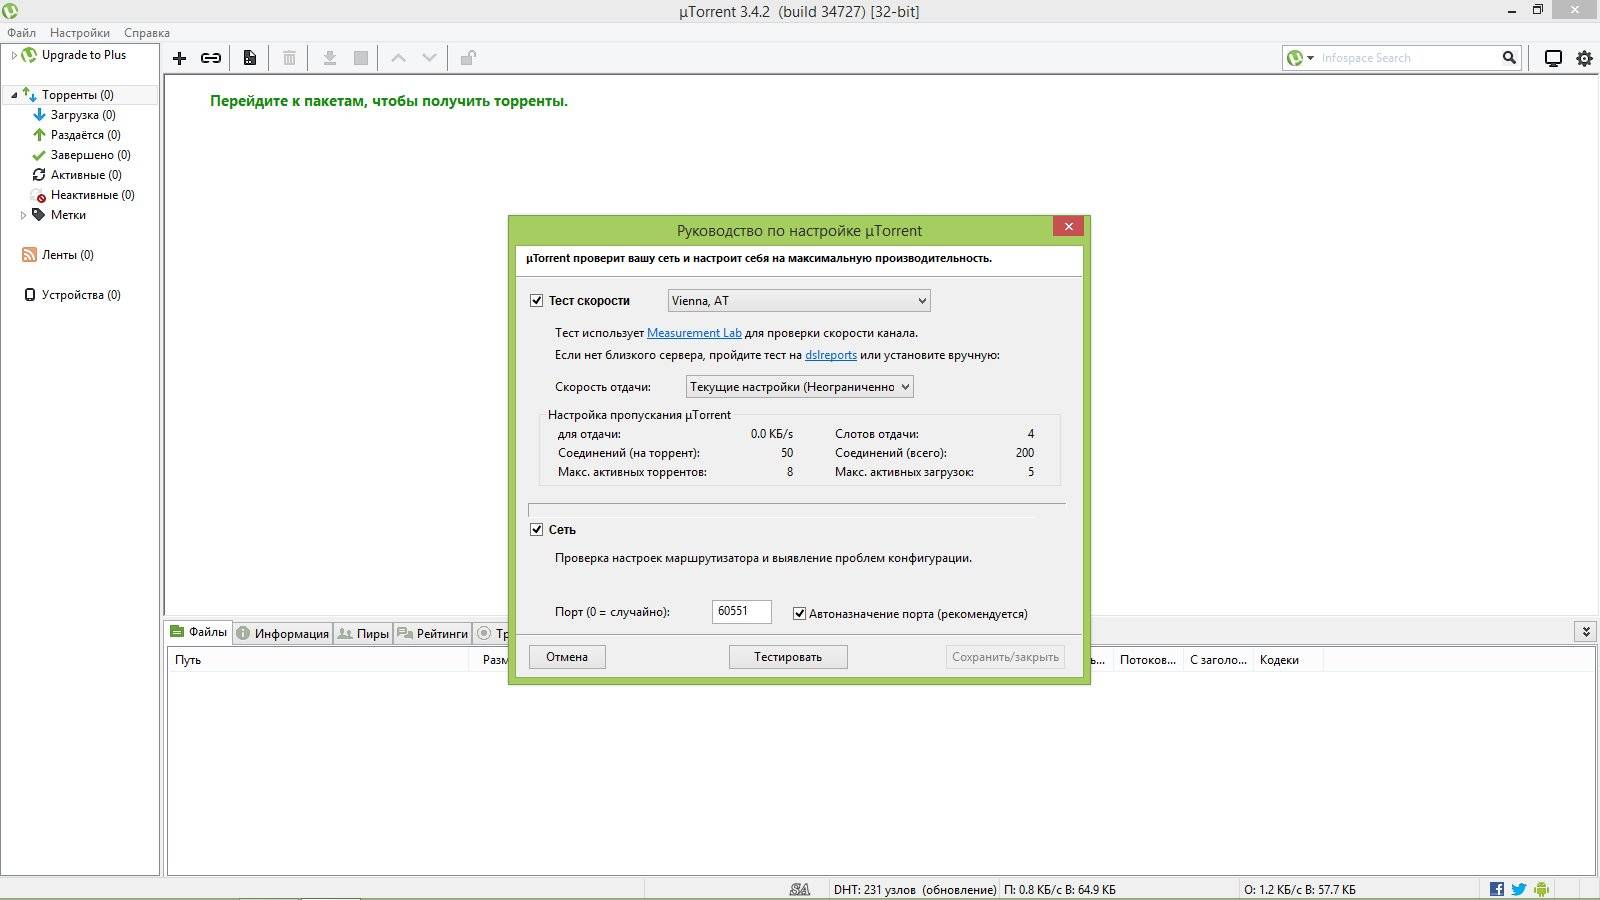1600x900 pixels.
Task: Select Завершено (0) in the sidebar
Action: point(91,155)
